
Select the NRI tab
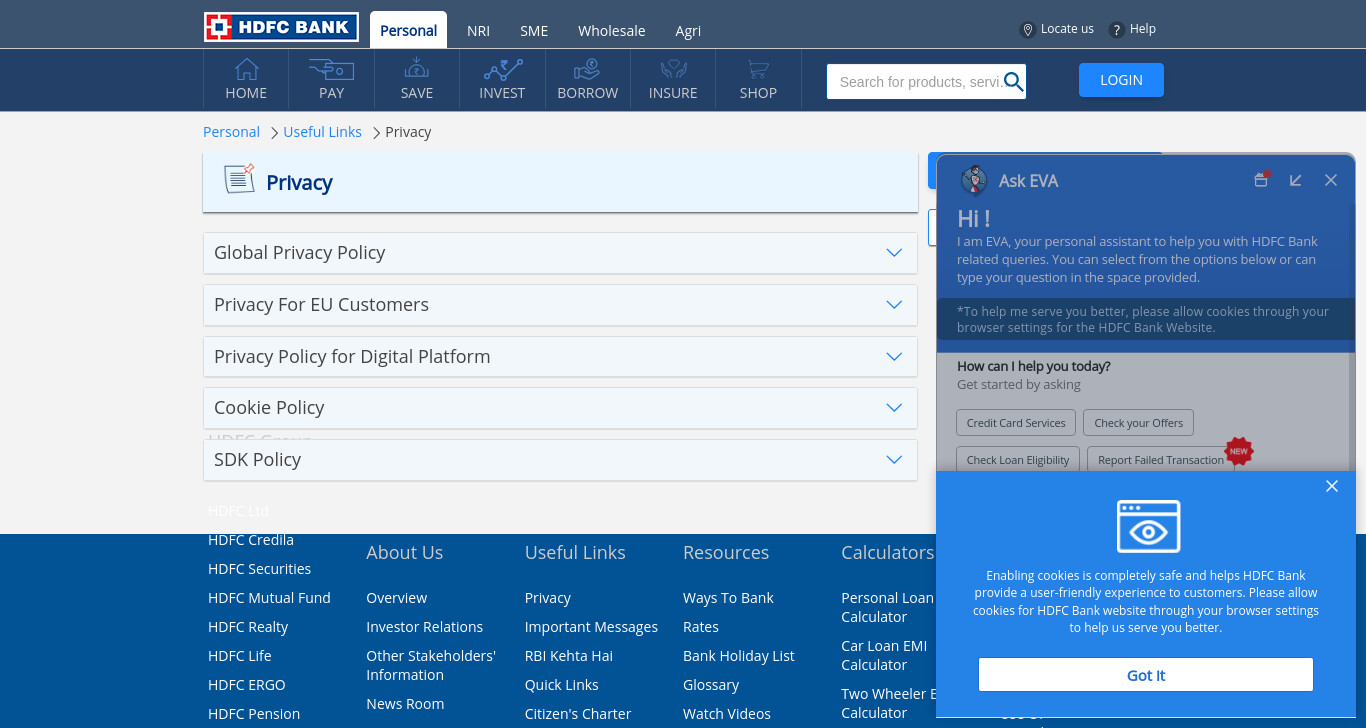478,31
